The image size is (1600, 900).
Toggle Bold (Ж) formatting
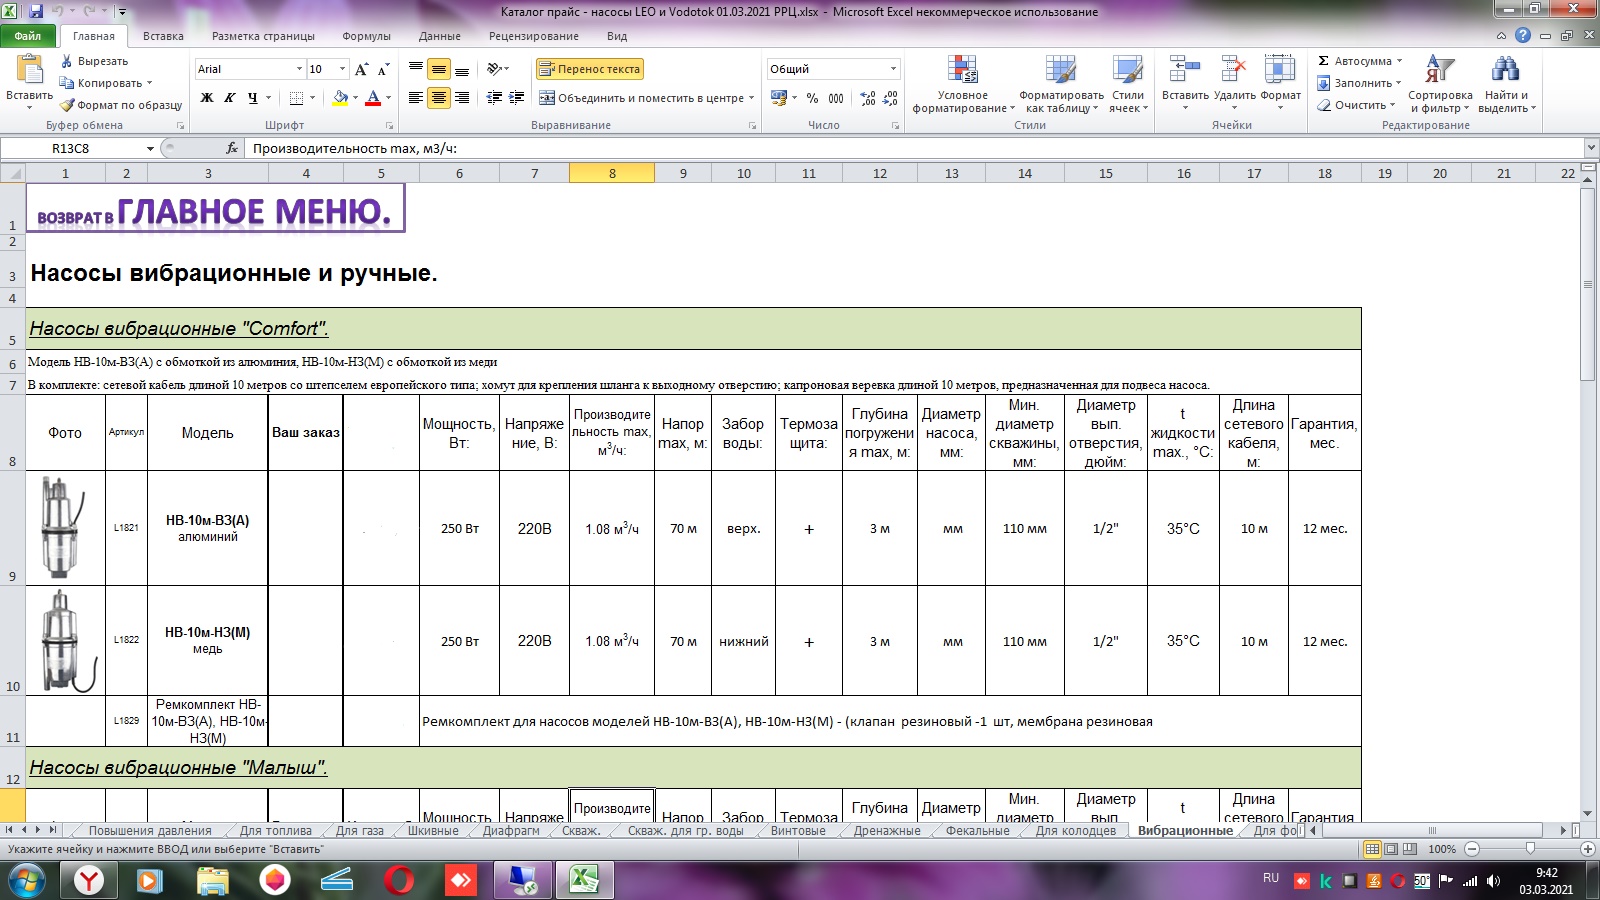tap(207, 98)
